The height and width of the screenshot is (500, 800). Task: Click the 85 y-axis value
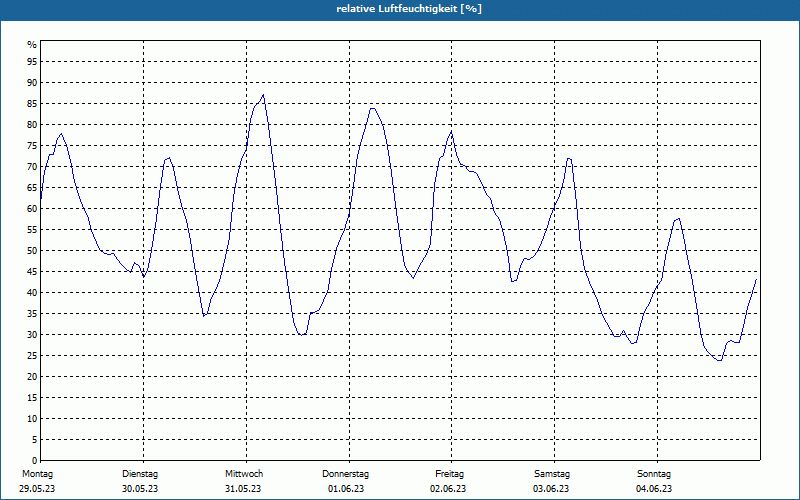pos(32,104)
